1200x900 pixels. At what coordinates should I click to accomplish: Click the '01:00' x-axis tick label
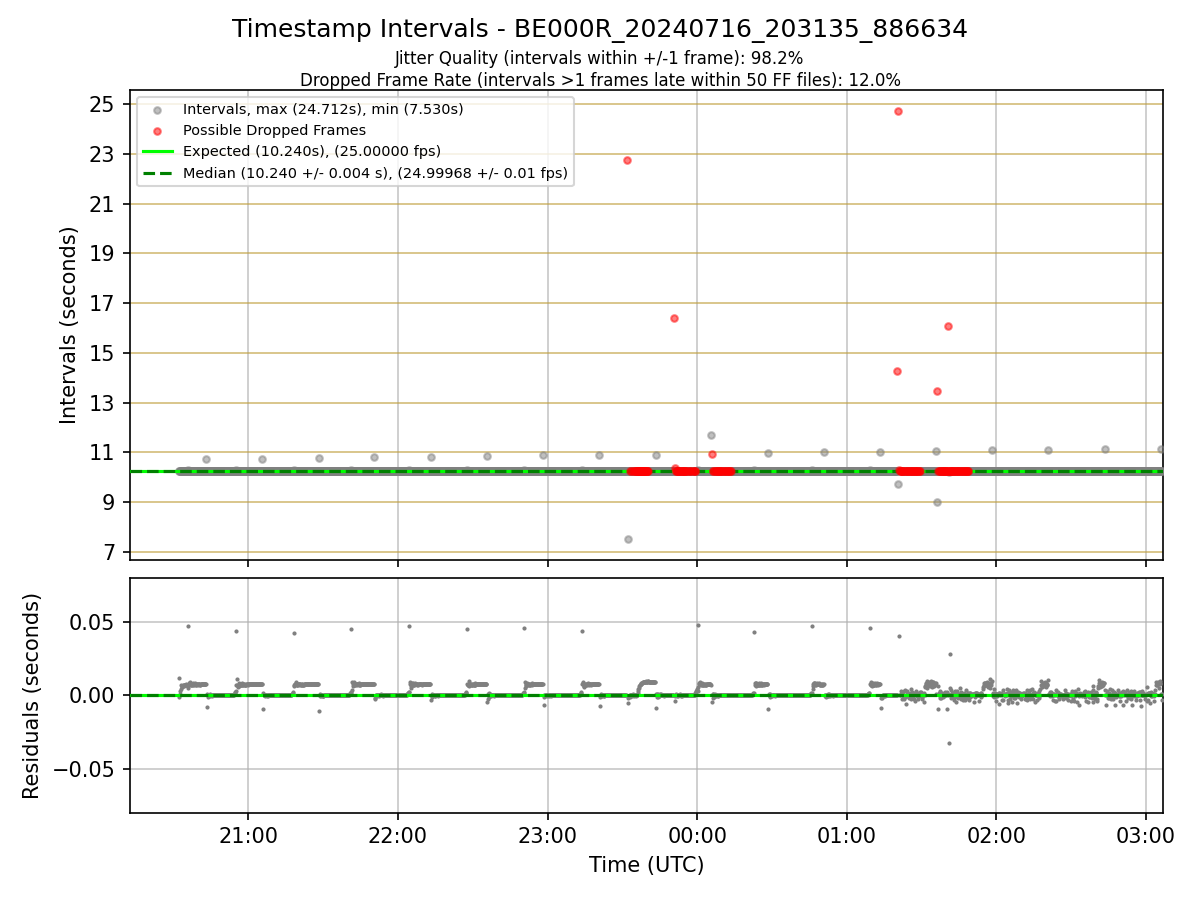(847, 835)
